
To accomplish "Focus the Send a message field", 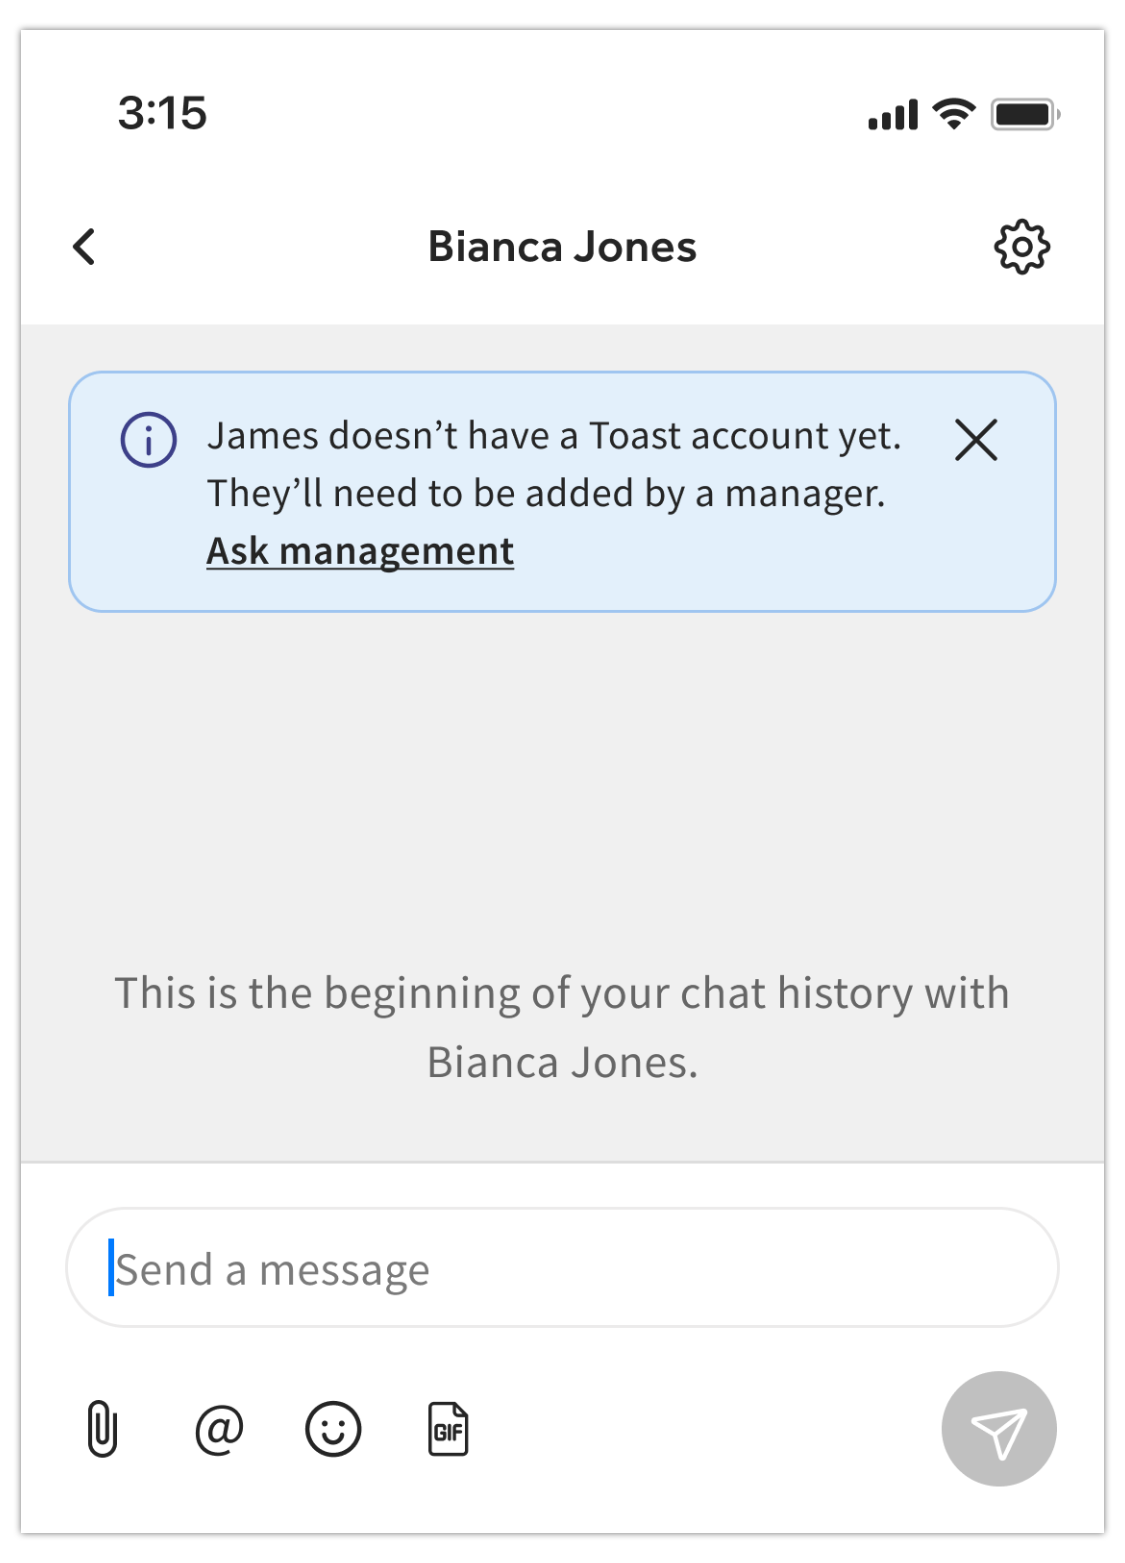I will [562, 1268].
